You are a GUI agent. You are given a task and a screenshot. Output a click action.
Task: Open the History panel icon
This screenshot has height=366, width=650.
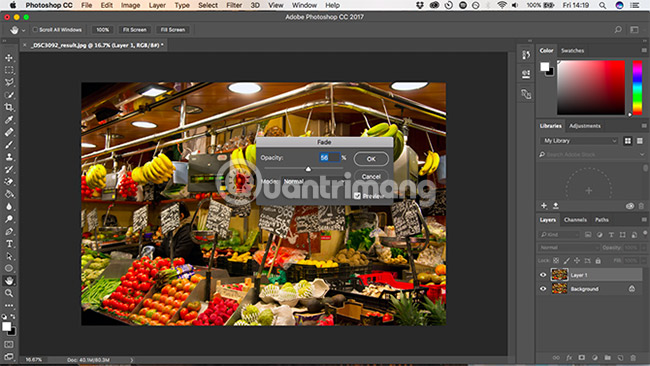click(526, 55)
